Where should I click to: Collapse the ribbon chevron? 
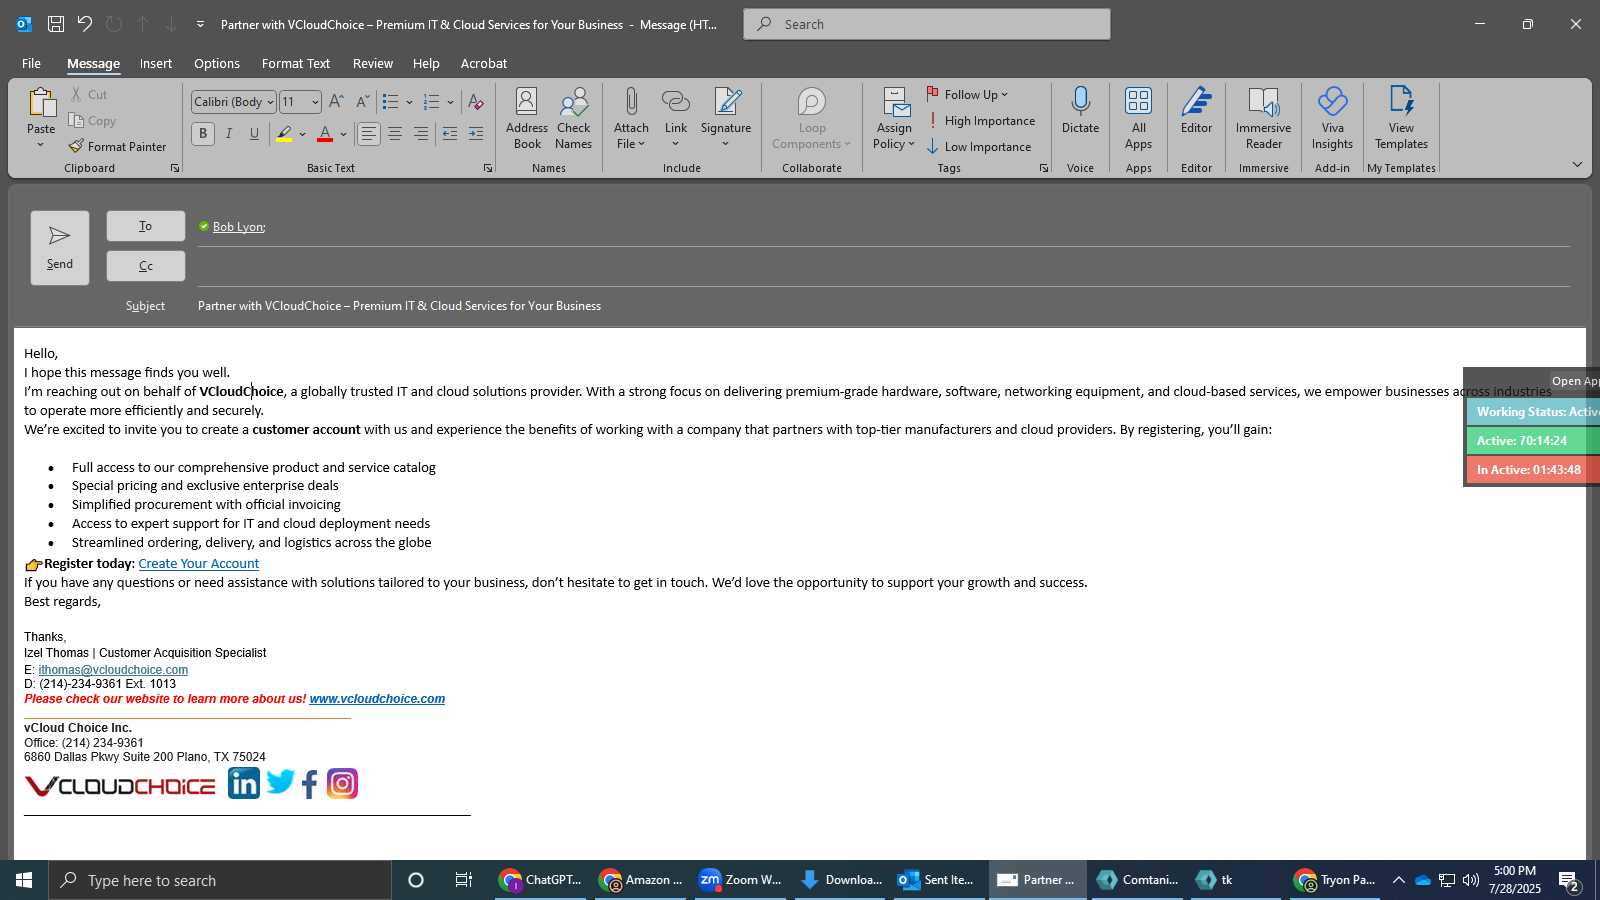[x=1577, y=165]
